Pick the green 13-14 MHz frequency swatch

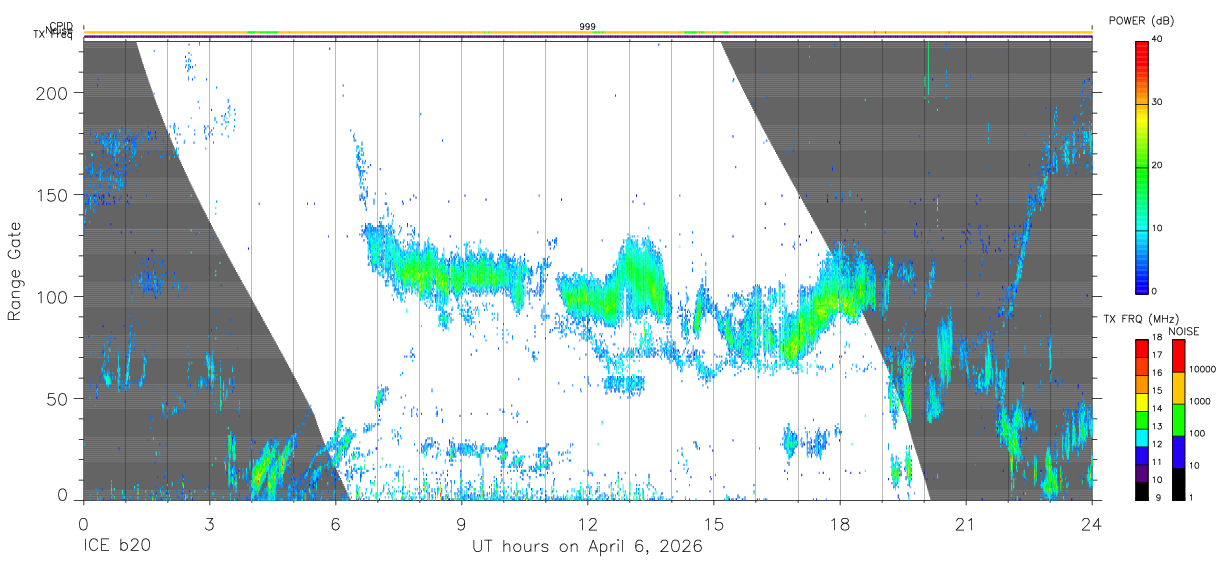(x=1141, y=420)
